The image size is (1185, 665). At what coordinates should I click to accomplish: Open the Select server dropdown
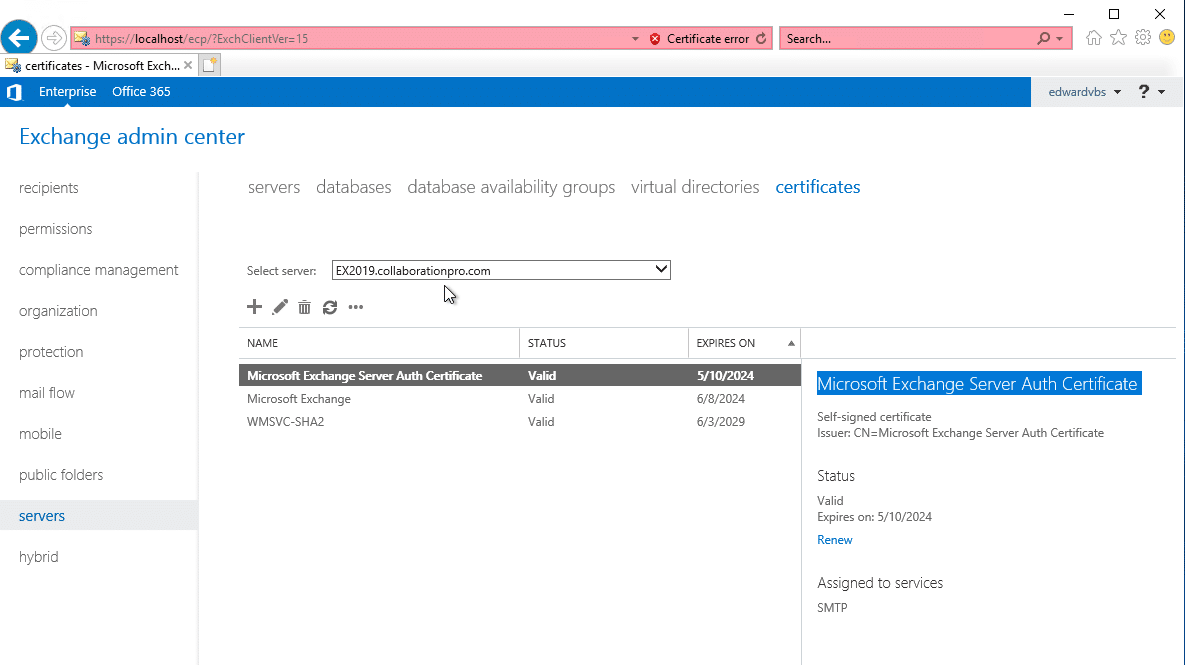click(x=659, y=269)
